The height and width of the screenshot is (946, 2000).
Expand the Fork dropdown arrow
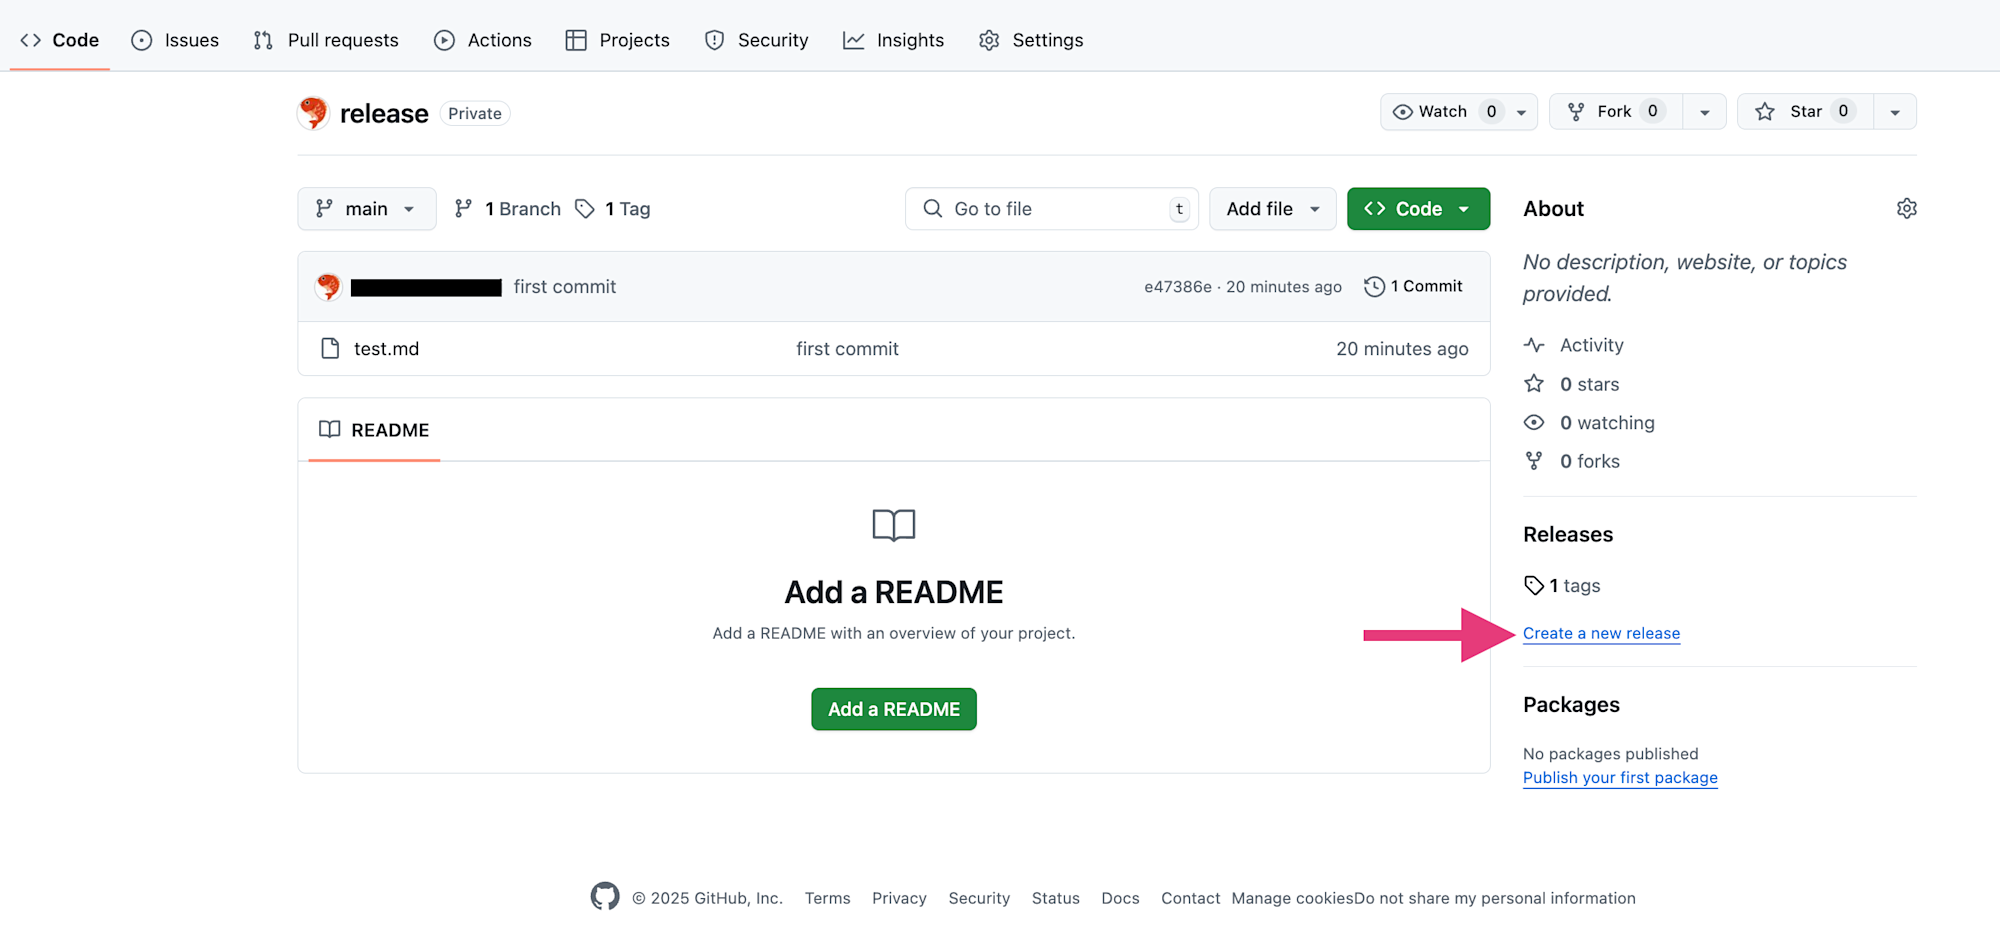click(x=1705, y=112)
